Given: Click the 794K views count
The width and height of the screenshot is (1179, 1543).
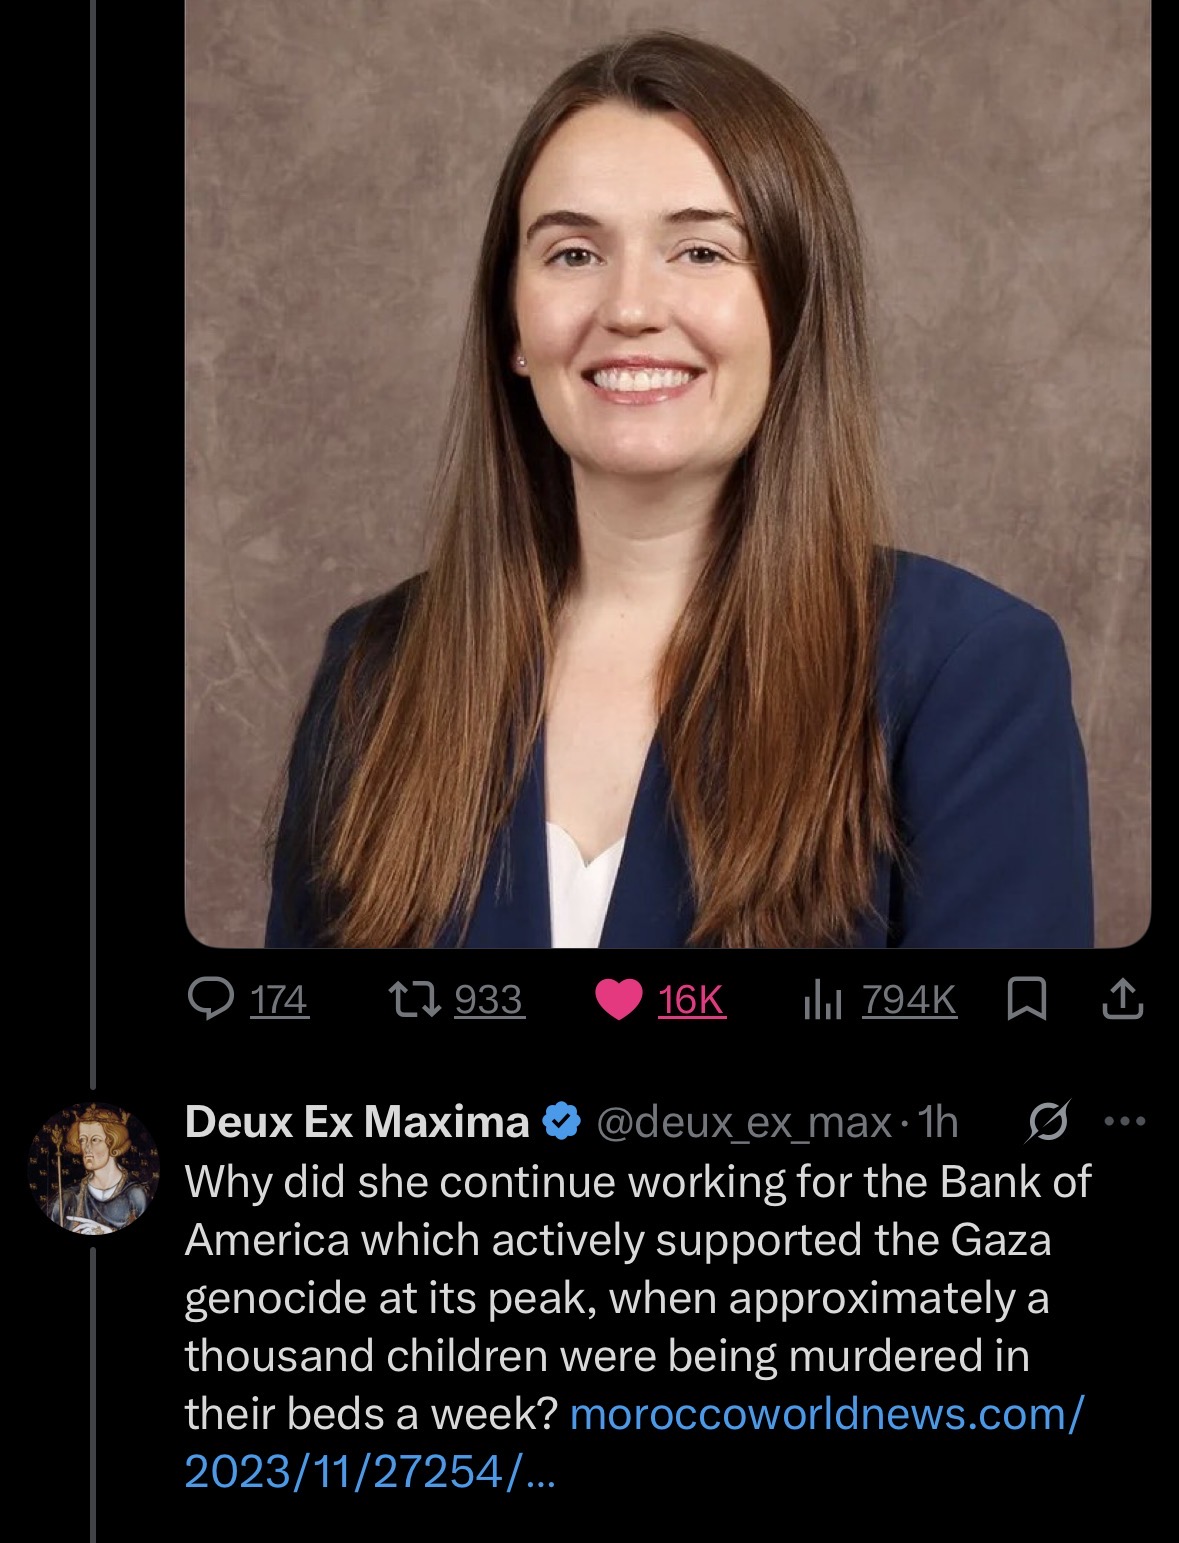Looking at the screenshot, I should click(x=909, y=1000).
